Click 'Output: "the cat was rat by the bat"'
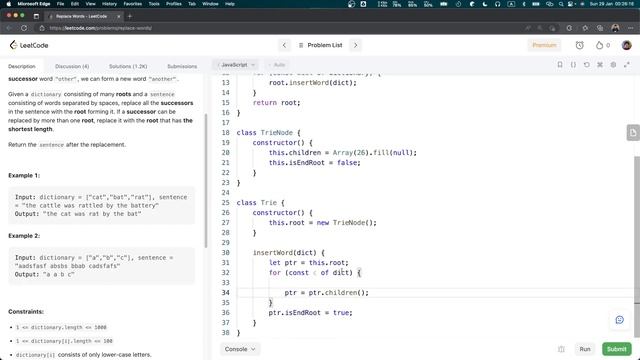The image size is (640, 360). pyautogui.click(x=78, y=214)
